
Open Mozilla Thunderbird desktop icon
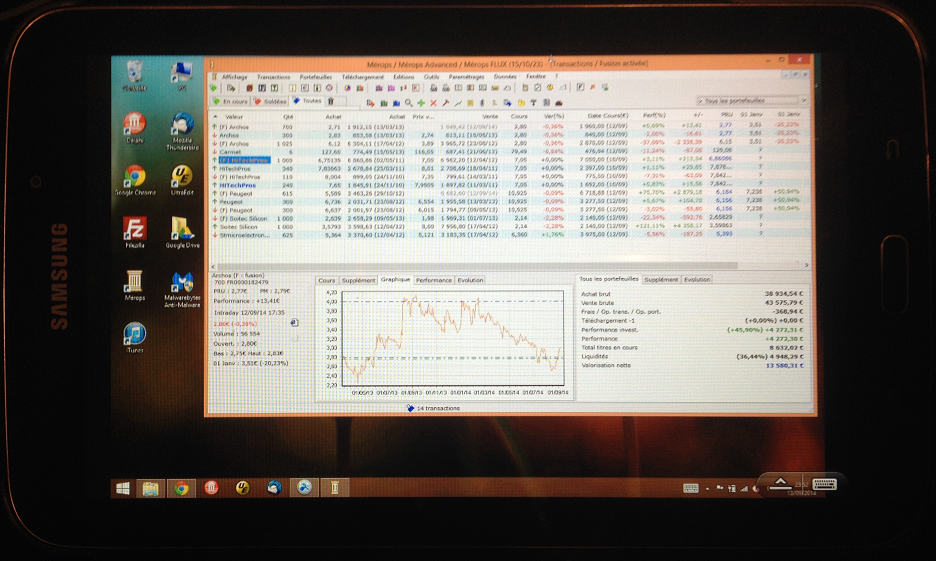point(182,132)
